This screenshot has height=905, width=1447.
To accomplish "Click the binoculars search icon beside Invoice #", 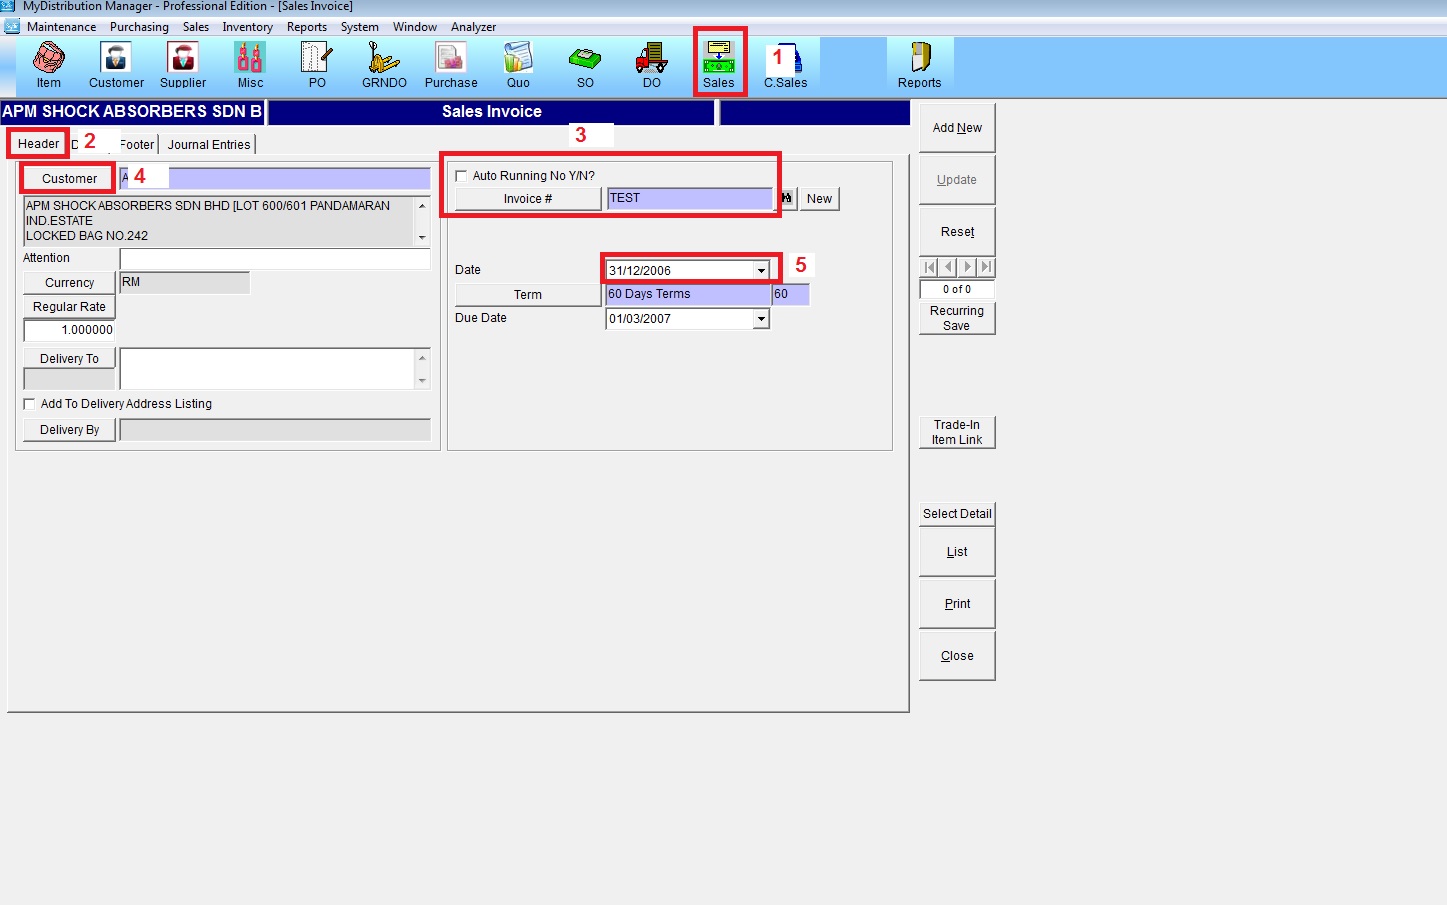I will point(787,198).
